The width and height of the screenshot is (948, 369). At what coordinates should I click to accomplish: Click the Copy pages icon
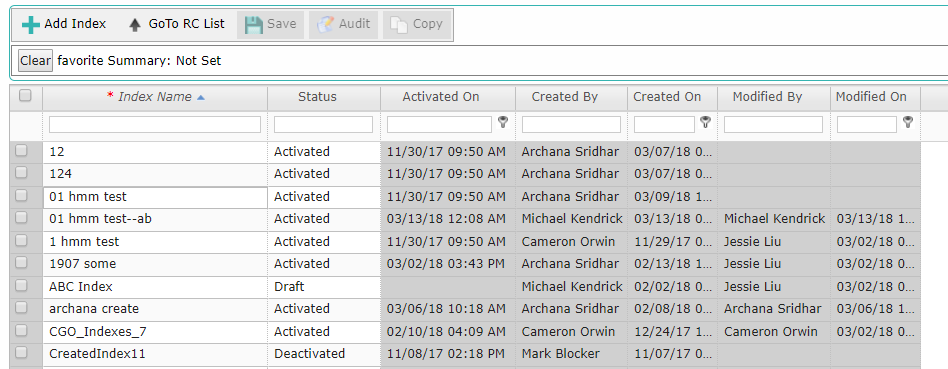point(398,25)
